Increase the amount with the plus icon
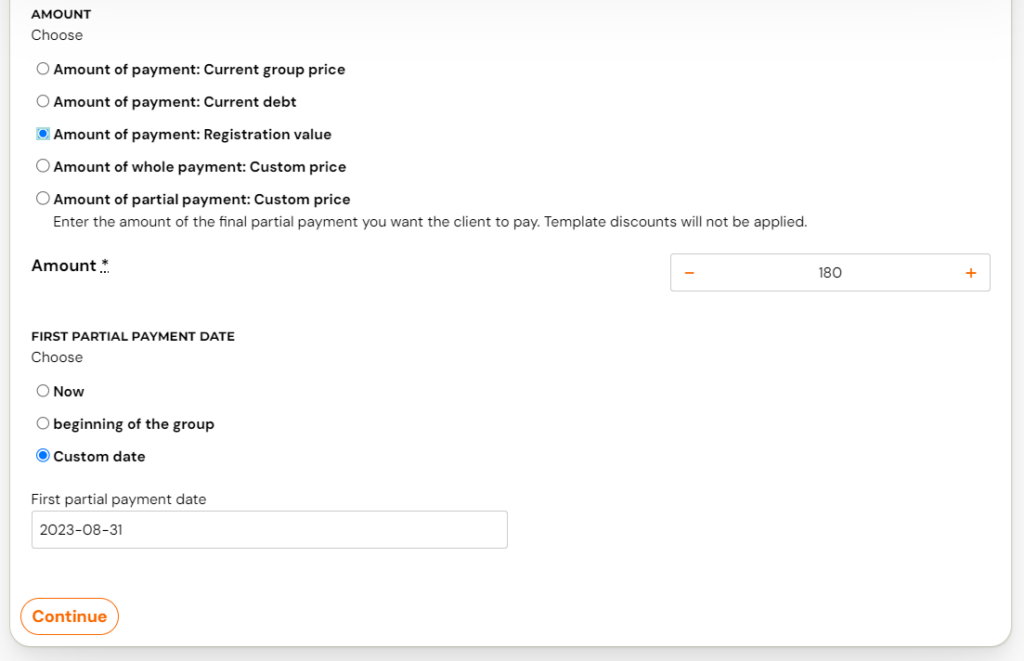 click(971, 273)
